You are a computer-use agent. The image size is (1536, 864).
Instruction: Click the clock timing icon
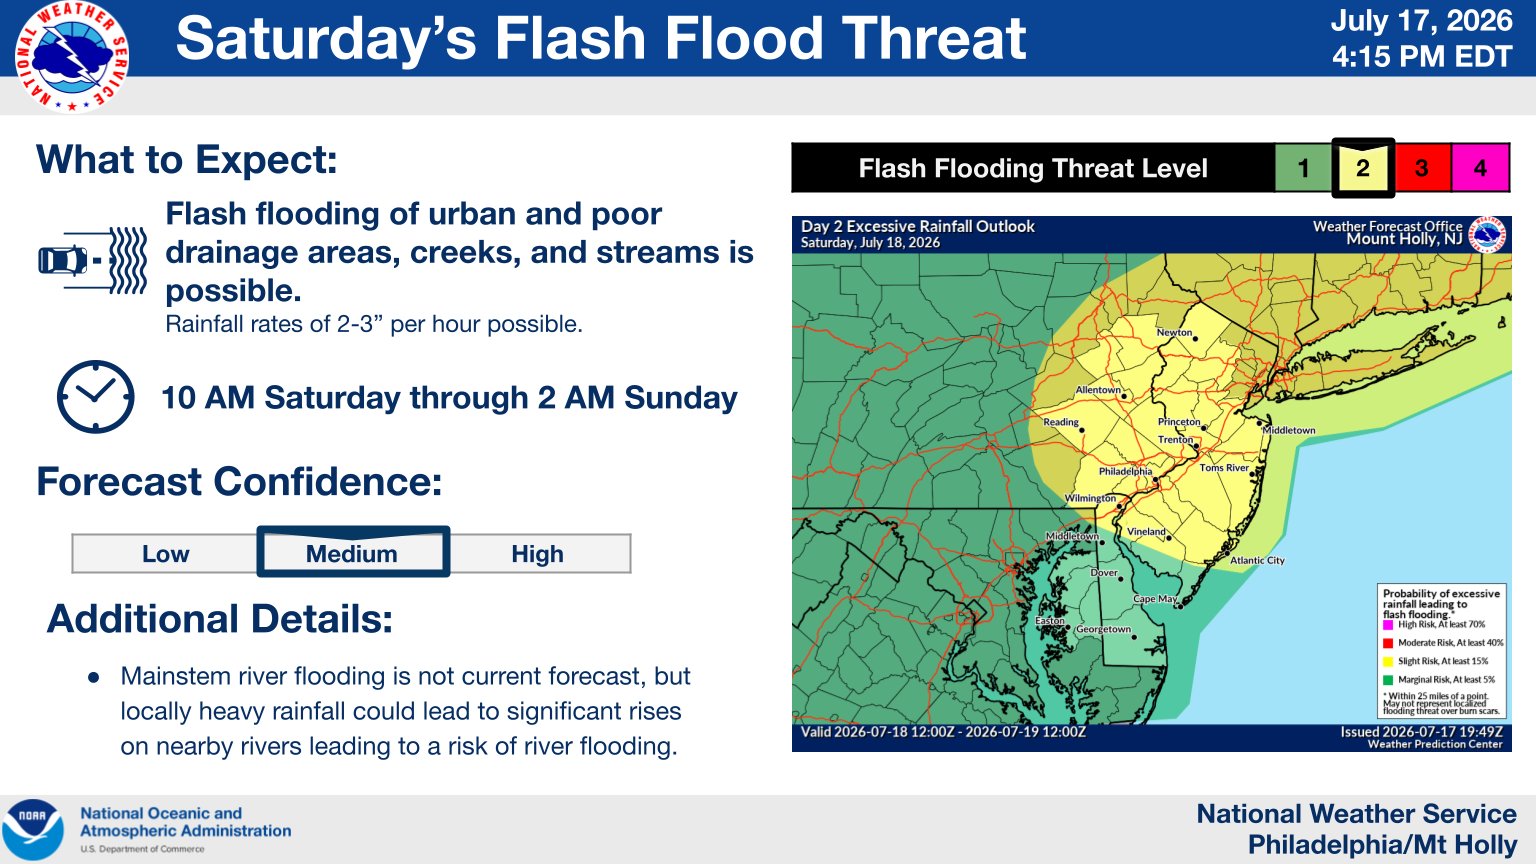tap(96, 397)
